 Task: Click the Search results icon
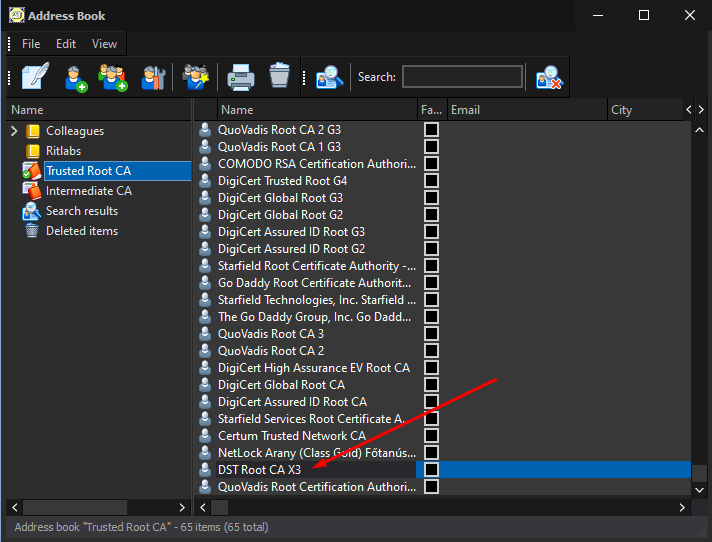pos(31,211)
